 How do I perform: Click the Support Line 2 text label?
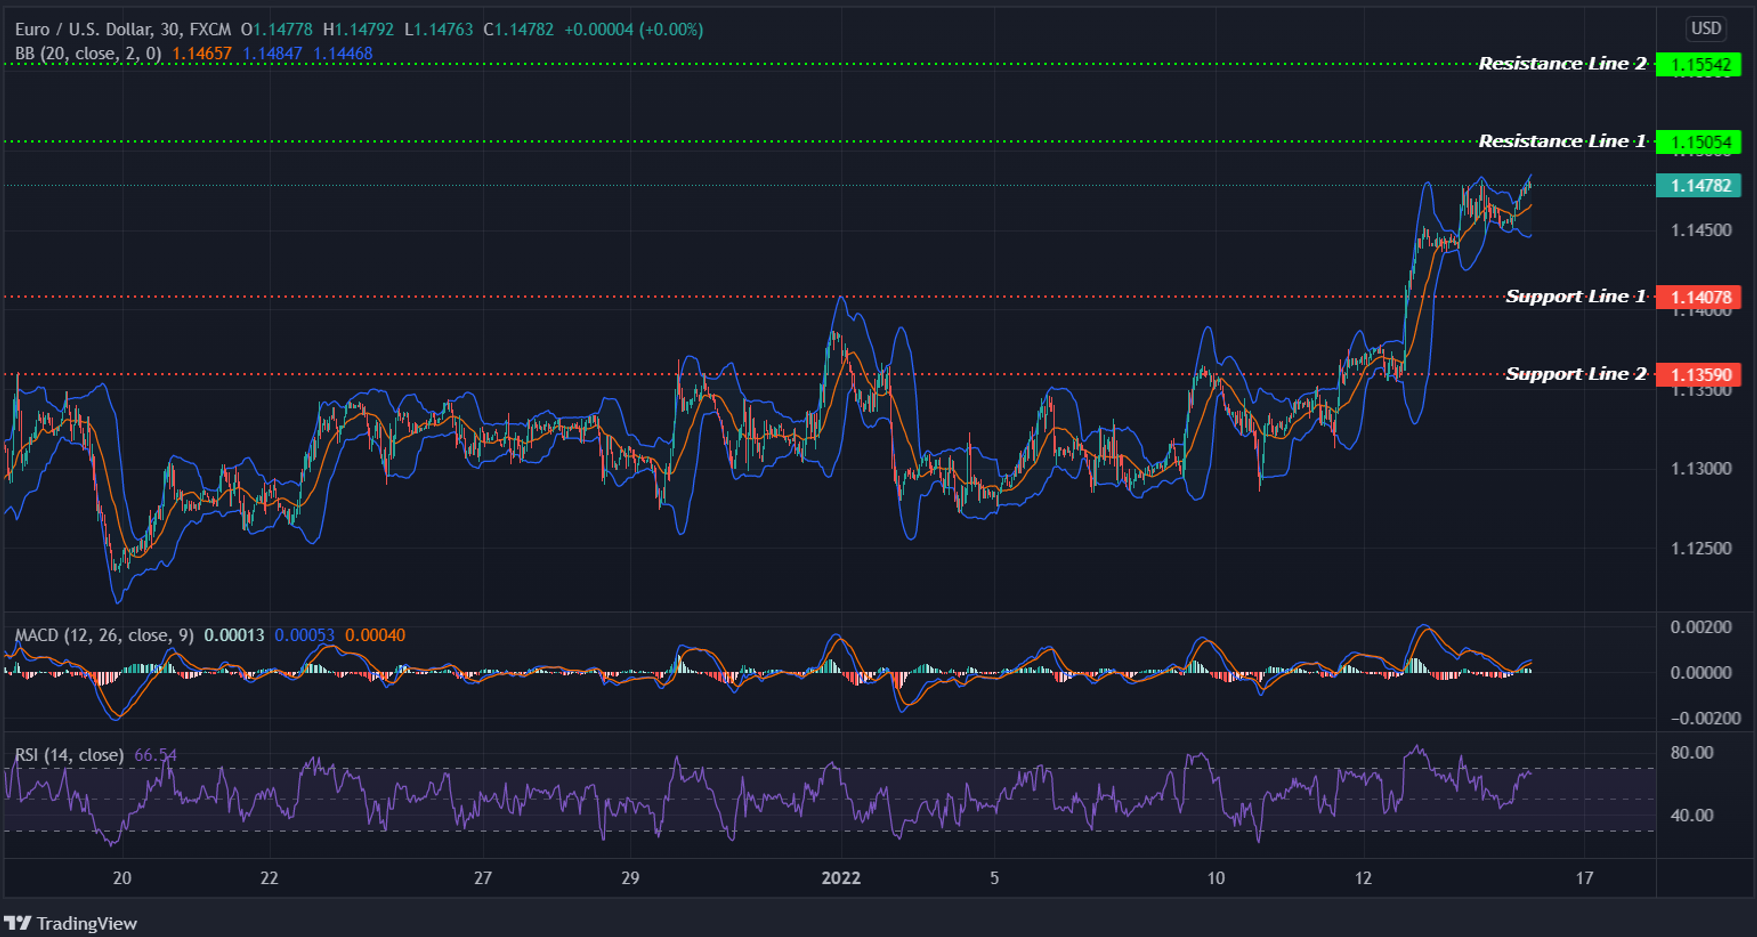point(1575,373)
